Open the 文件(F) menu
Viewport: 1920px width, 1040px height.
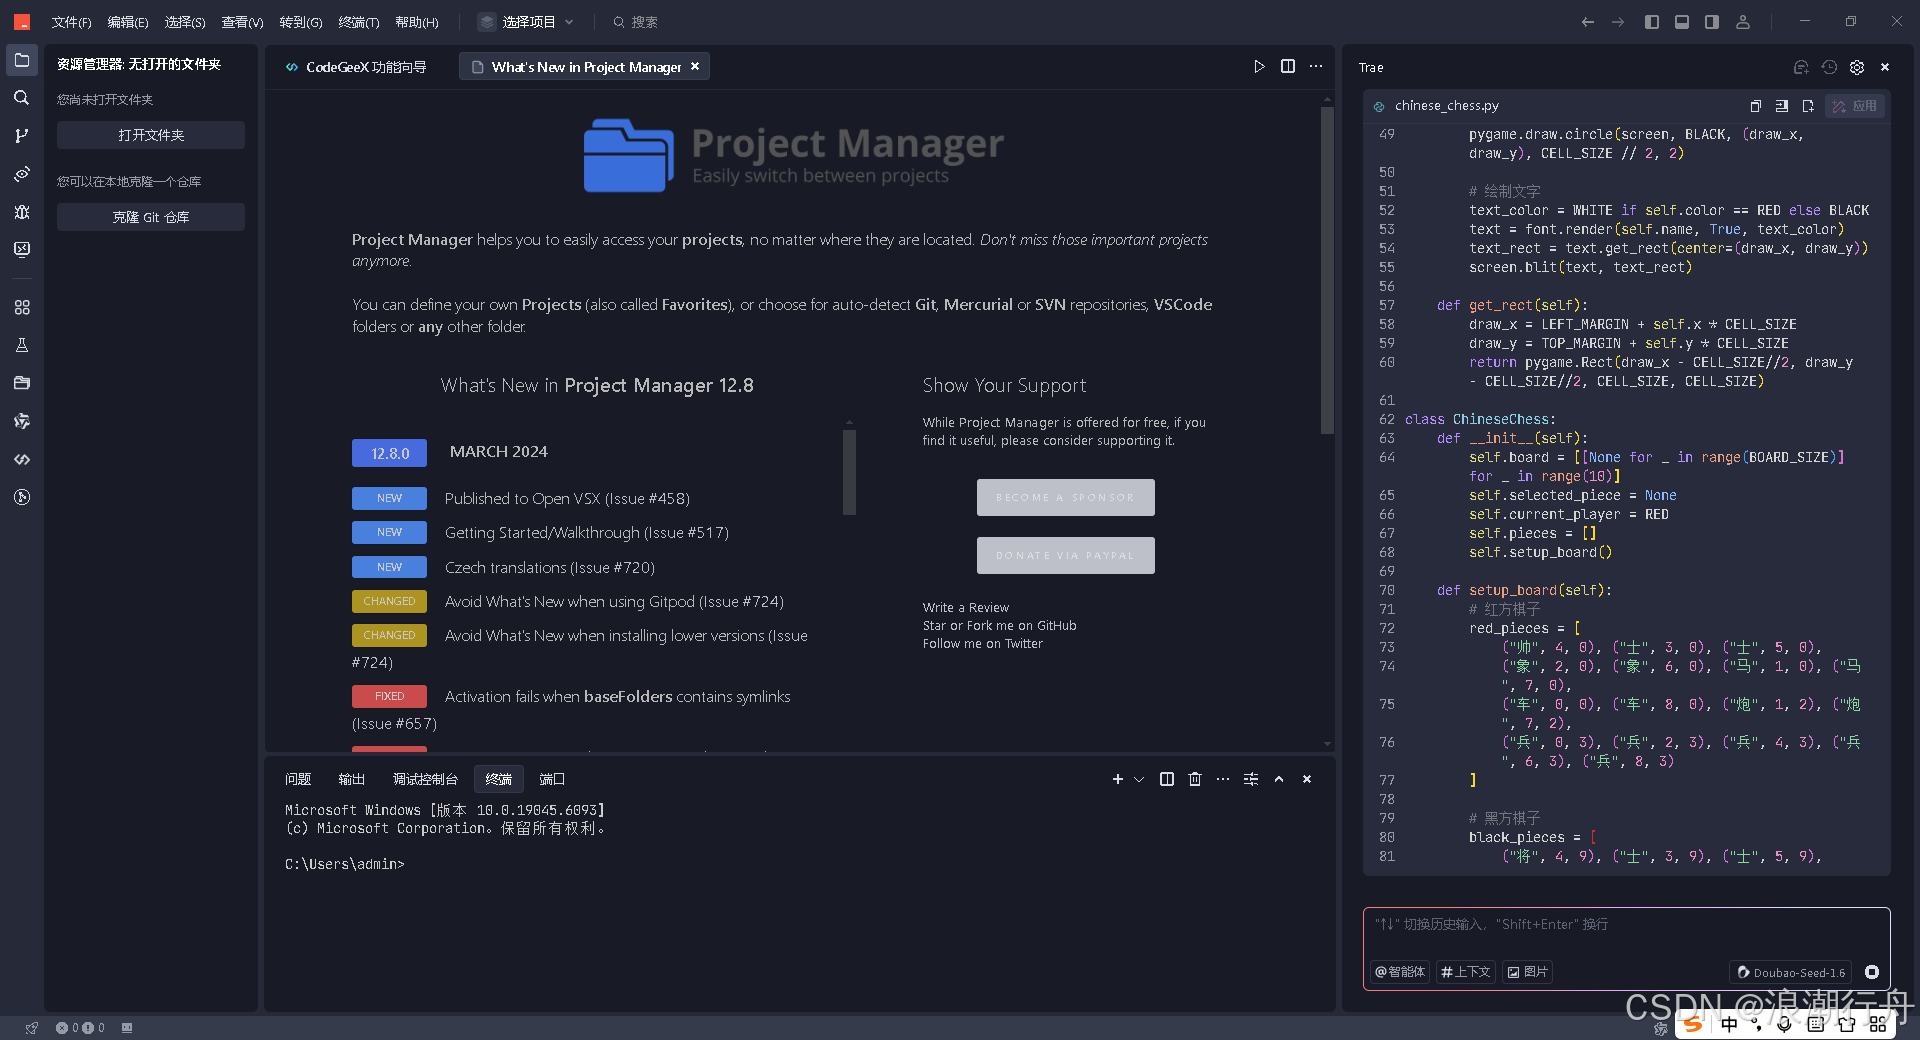pos(71,22)
